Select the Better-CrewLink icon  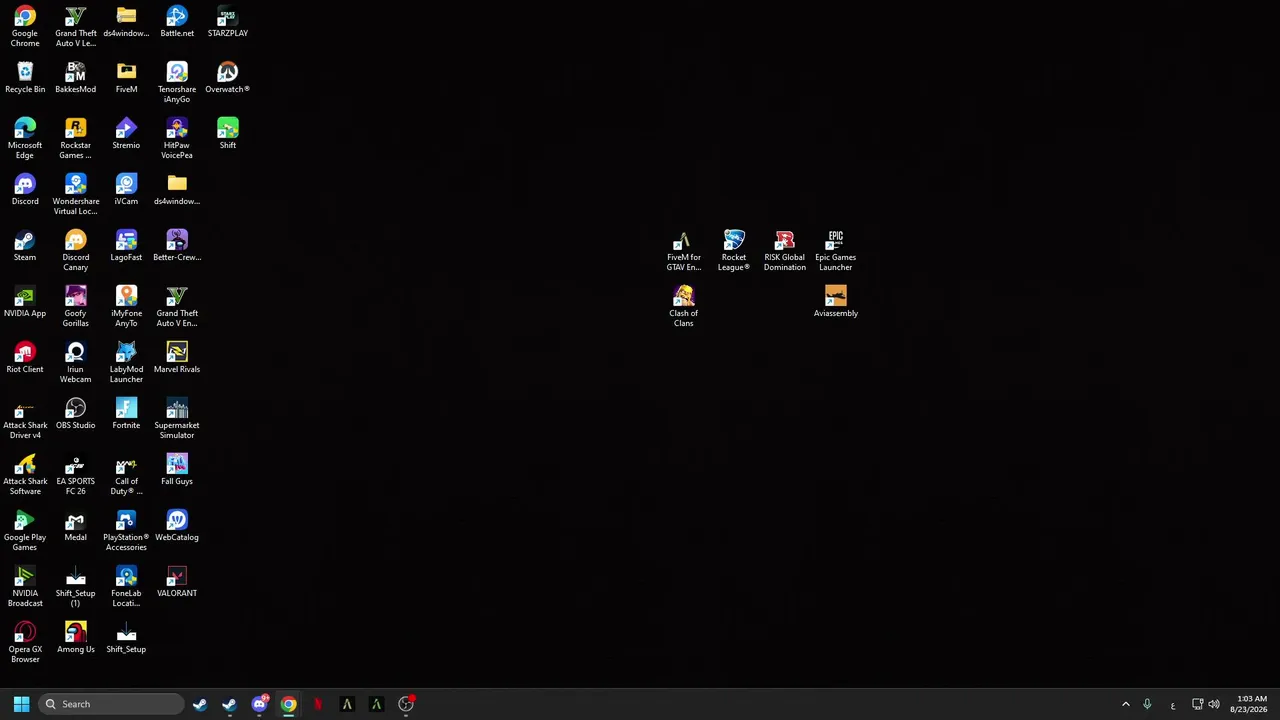[177, 246]
